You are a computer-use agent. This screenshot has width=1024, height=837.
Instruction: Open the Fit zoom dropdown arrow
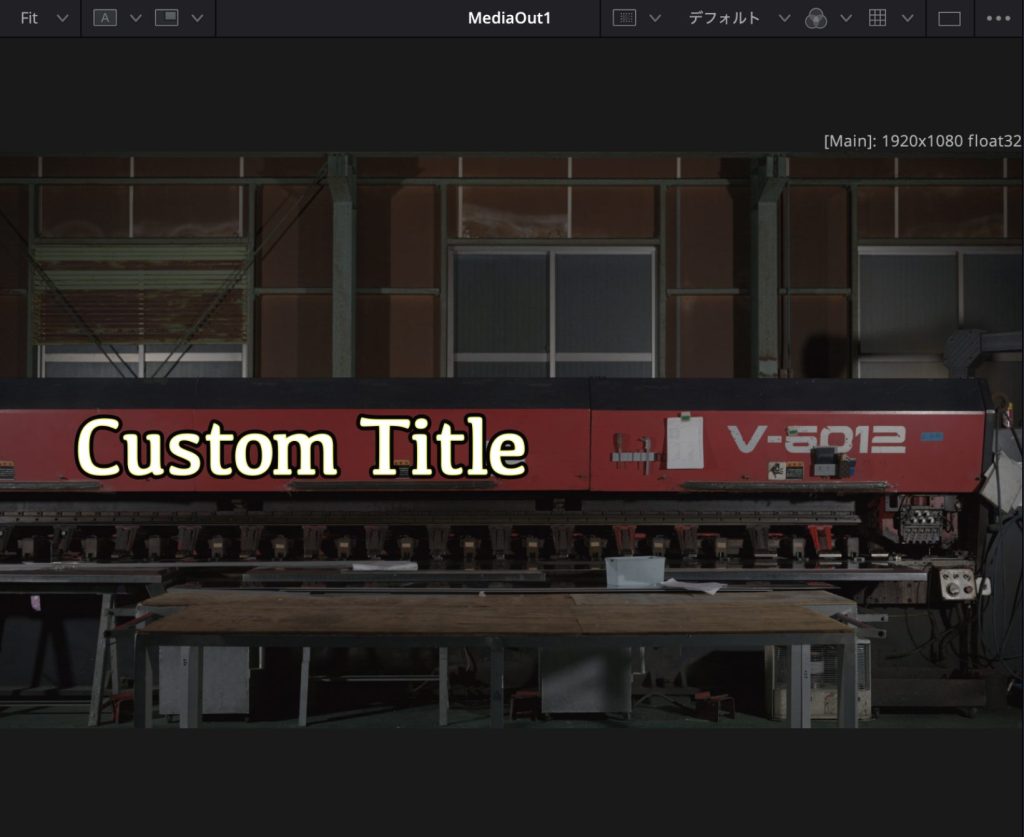pos(63,18)
